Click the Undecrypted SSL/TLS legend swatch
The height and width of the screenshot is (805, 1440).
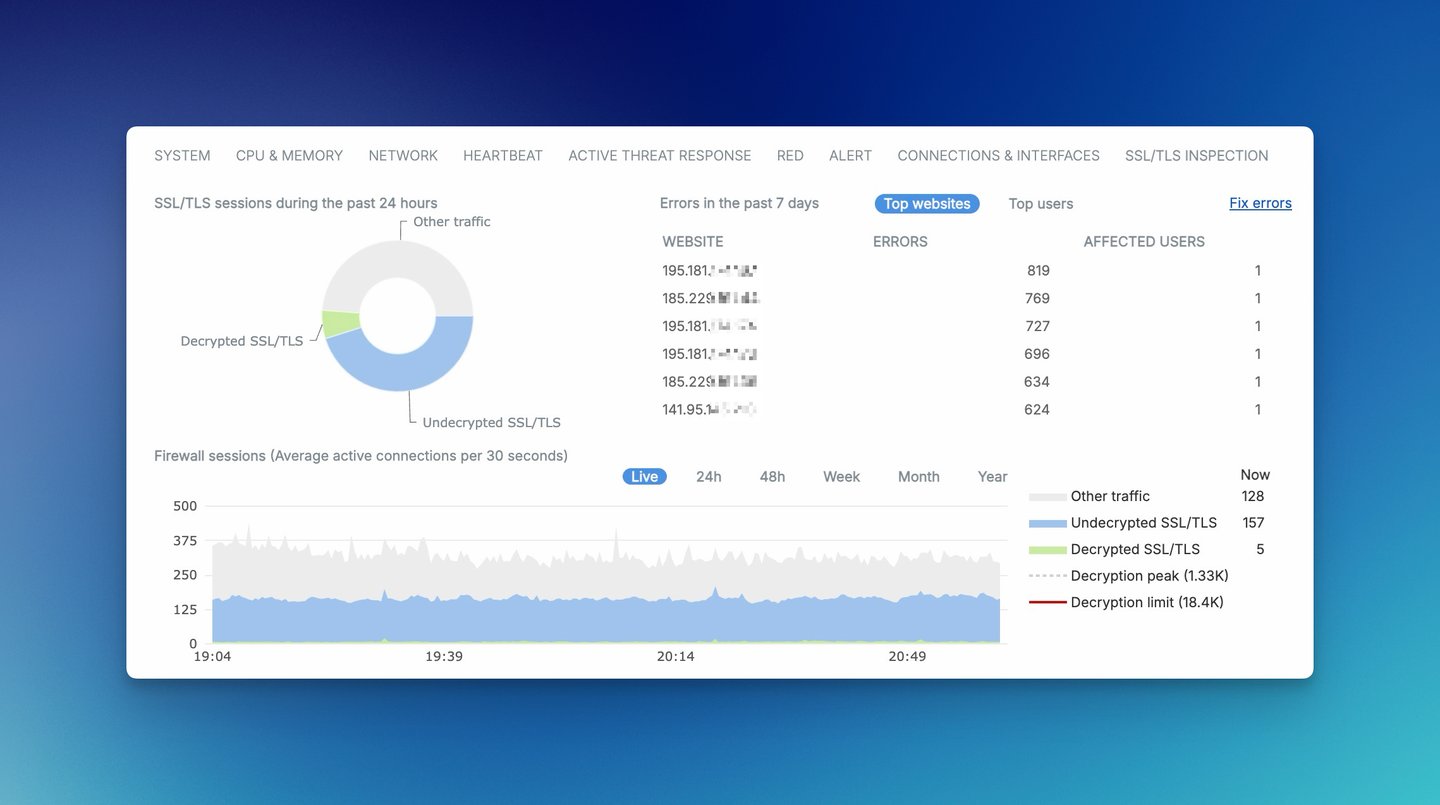coord(1047,523)
